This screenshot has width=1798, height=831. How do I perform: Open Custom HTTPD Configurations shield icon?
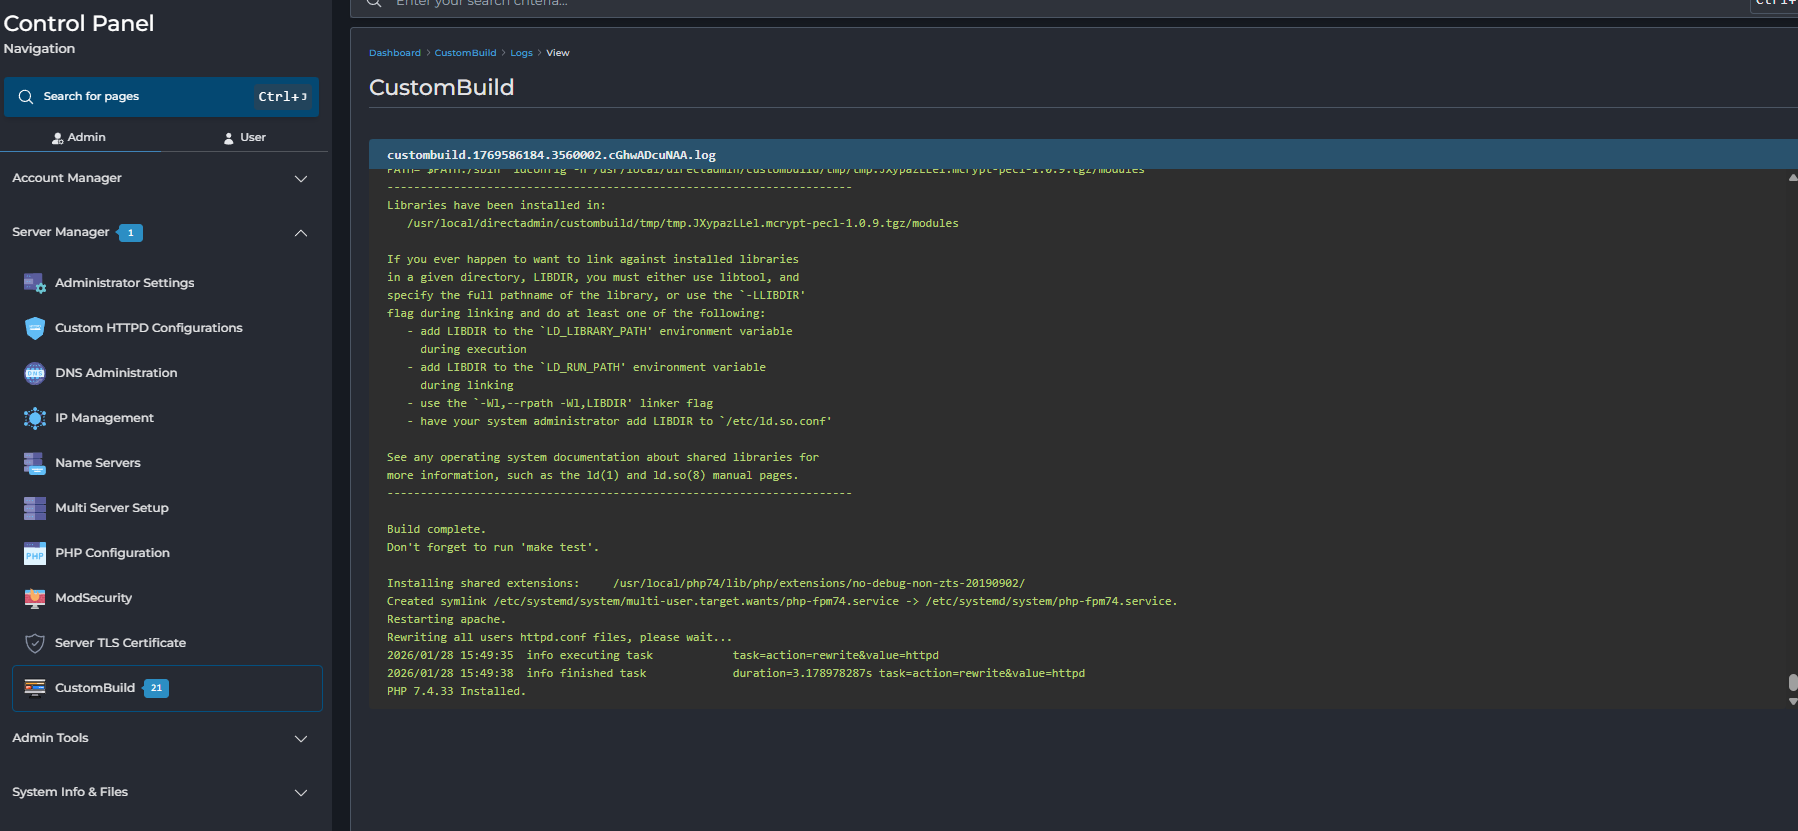coord(34,328)
